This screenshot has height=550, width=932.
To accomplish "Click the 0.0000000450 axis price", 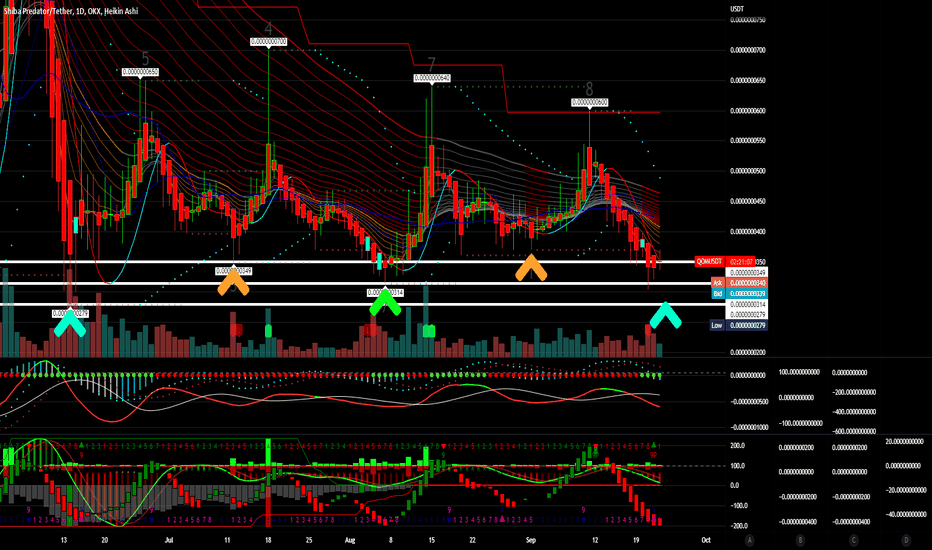I will pyautogui.click(x=748, y=202).
